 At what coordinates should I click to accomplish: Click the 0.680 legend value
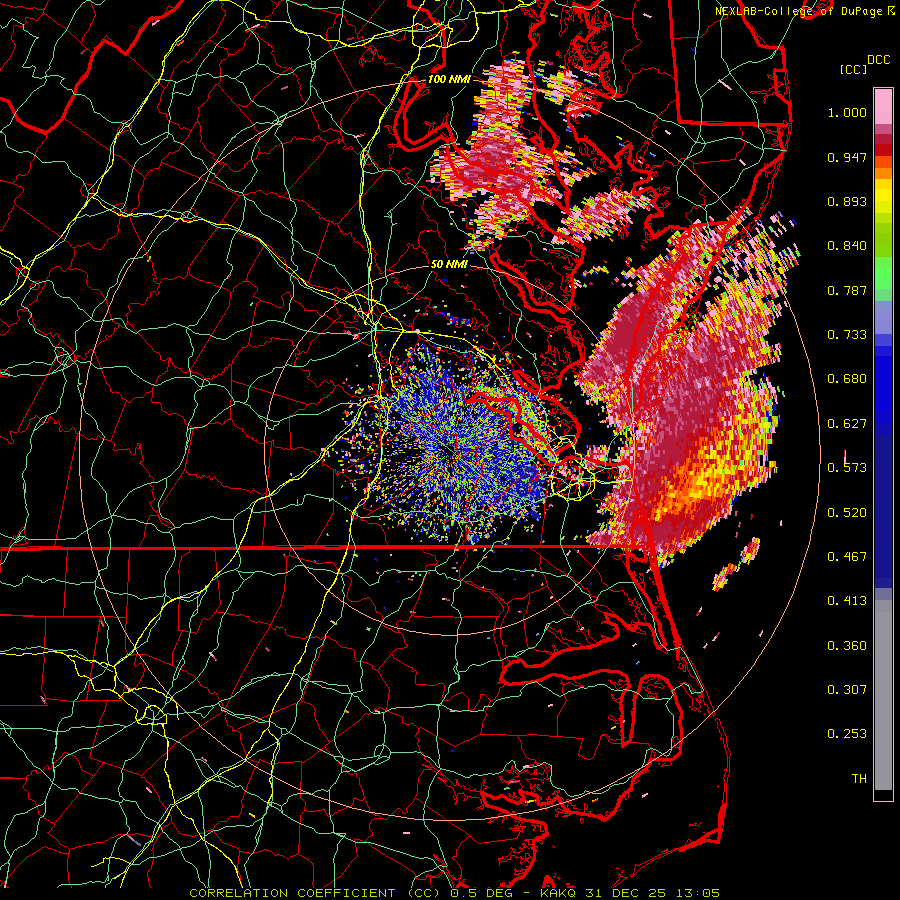tap(847, 379)
